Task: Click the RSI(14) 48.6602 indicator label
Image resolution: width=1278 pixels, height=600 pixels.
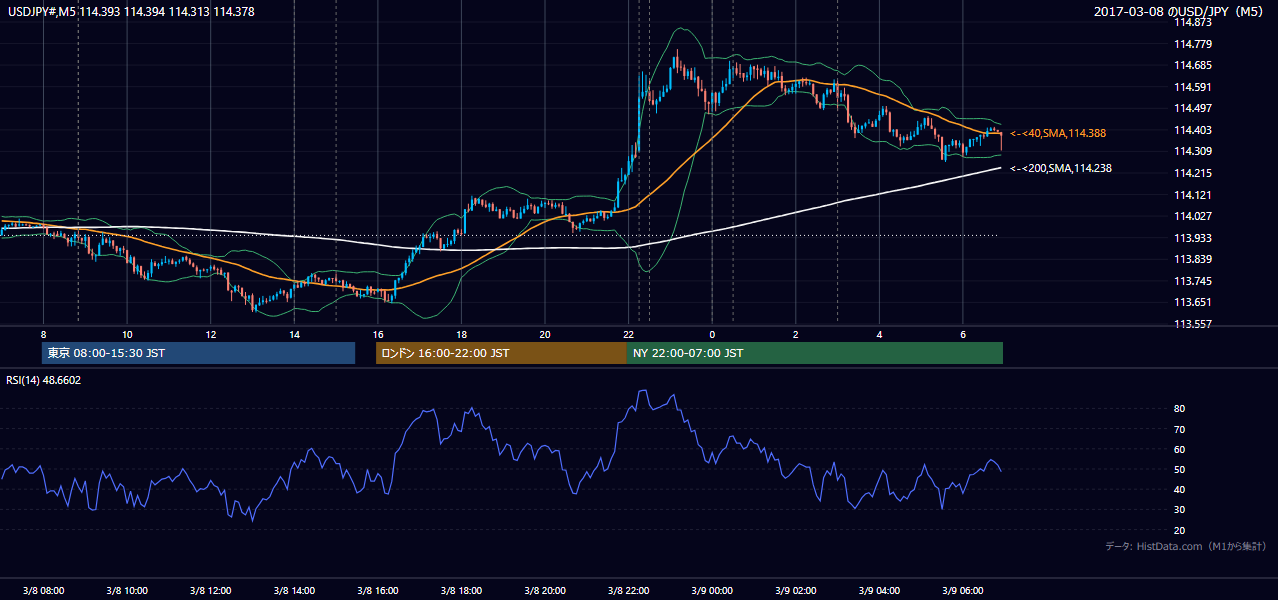Action: coord(44,380)
